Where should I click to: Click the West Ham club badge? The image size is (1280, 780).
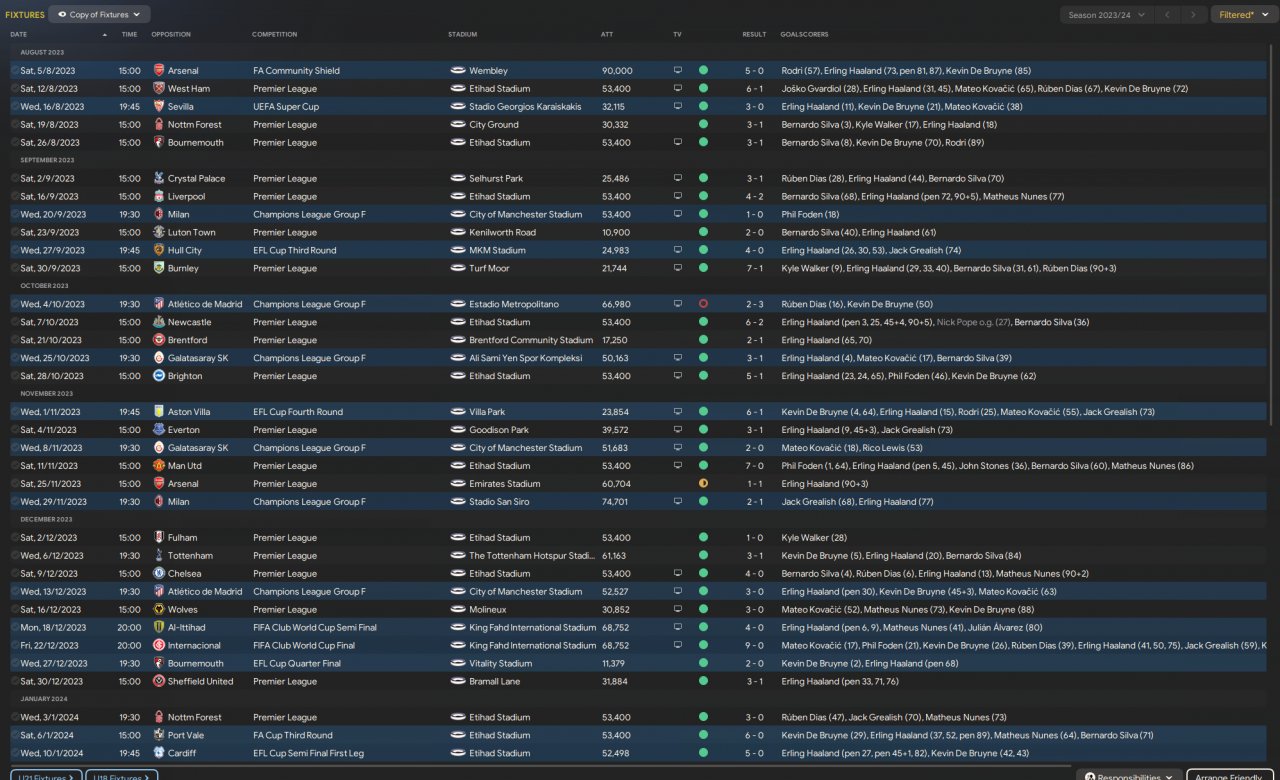[159, 89]
